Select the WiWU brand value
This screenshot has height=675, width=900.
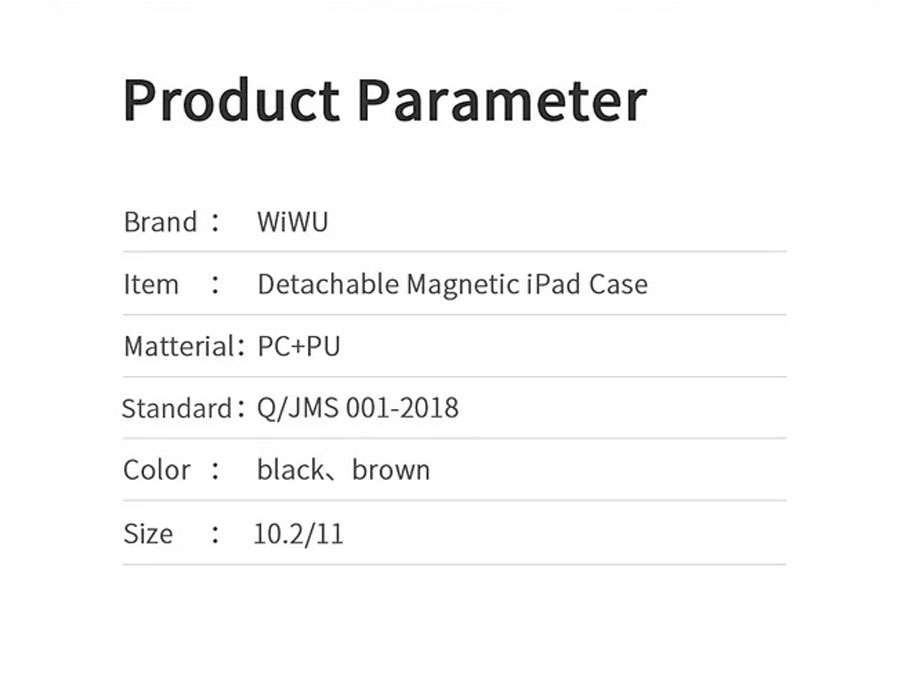293,222
